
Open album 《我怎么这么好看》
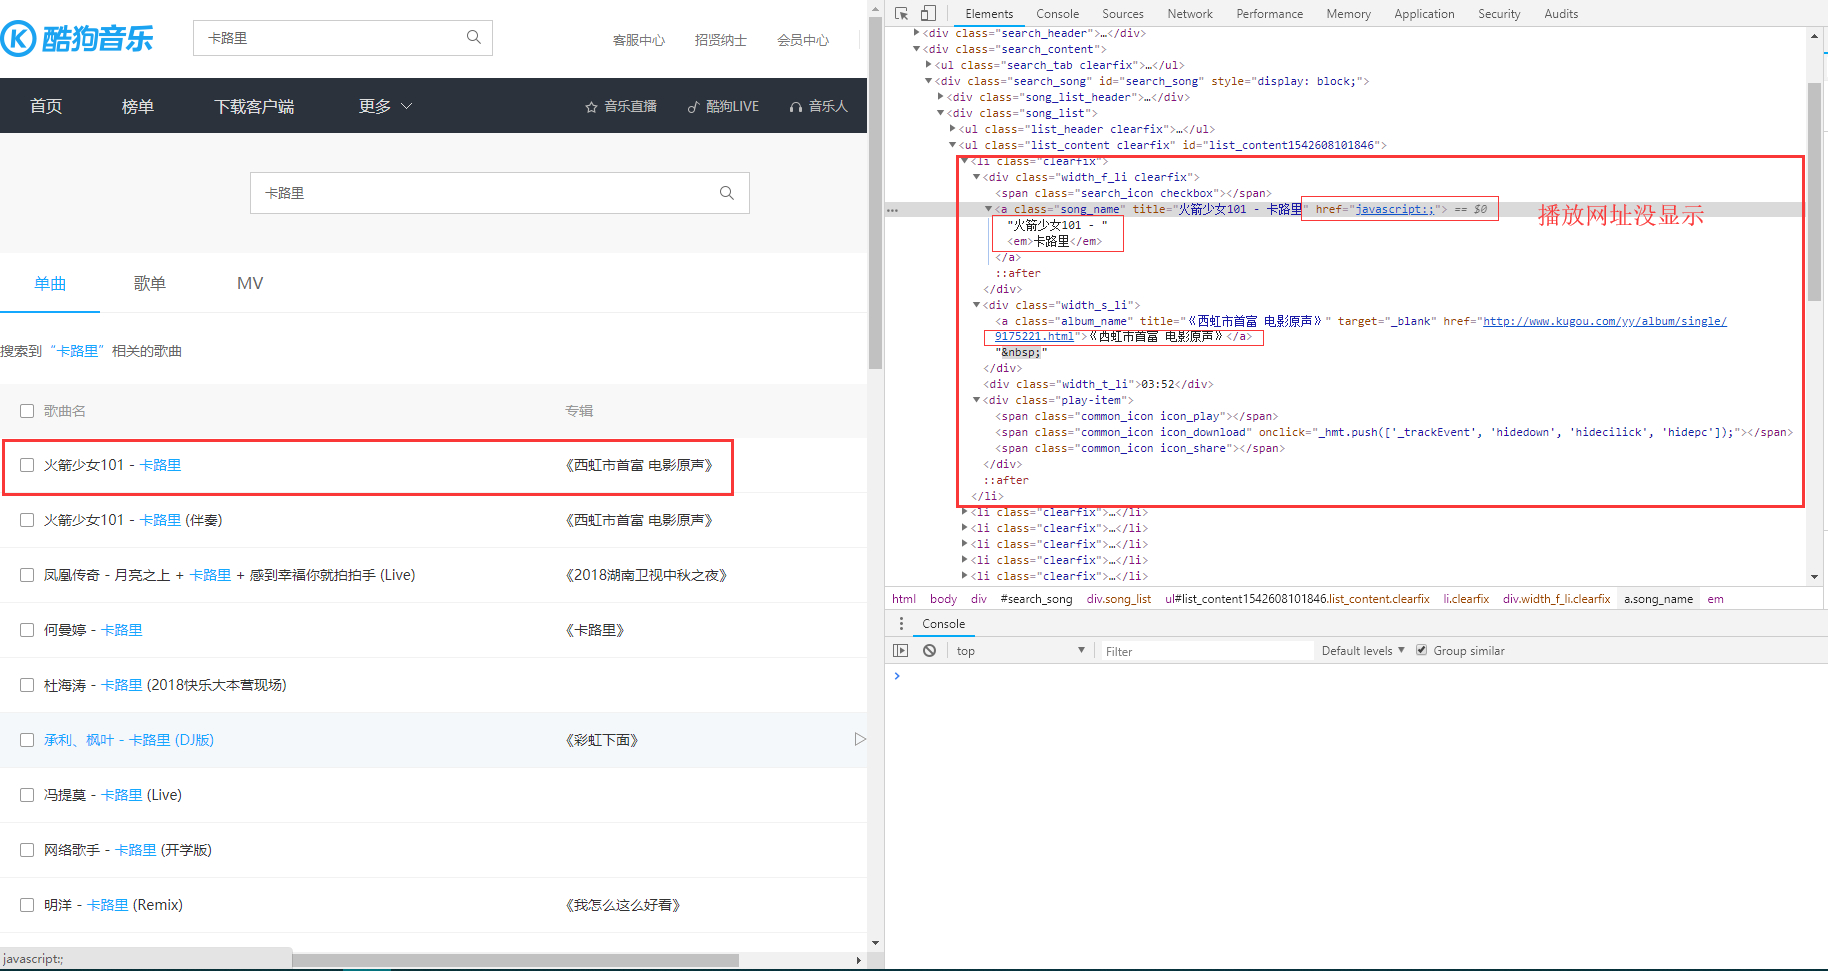pos(623,905)
